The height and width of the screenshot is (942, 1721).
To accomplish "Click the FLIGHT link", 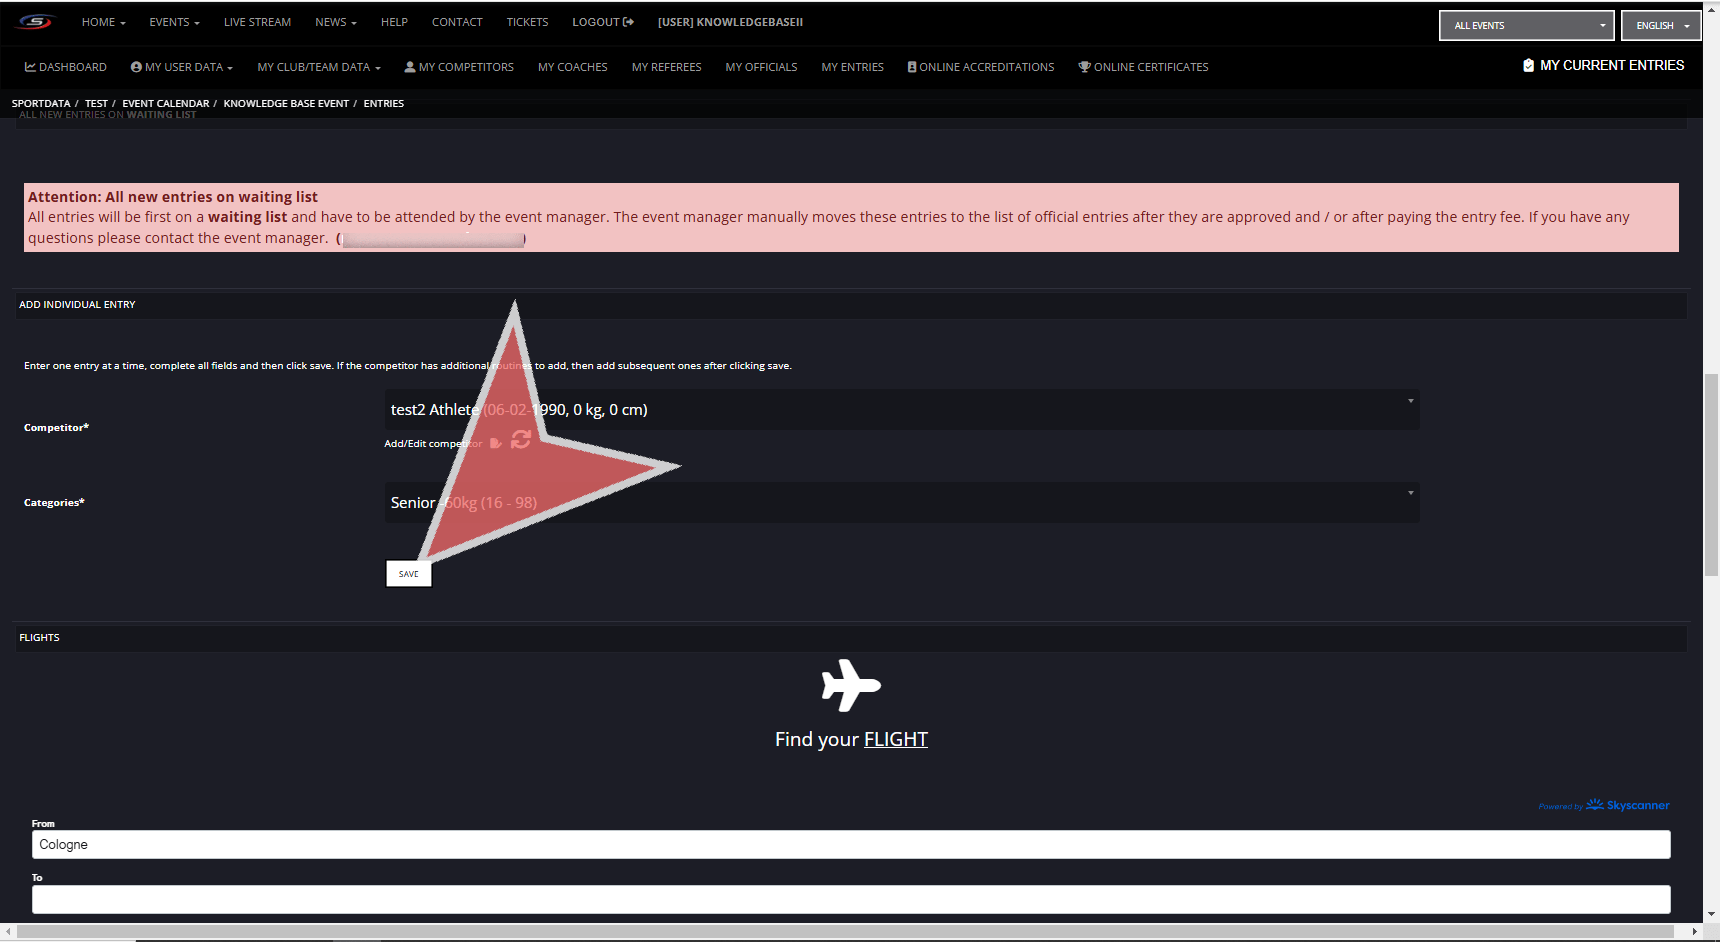I will (x=895, y=739).
